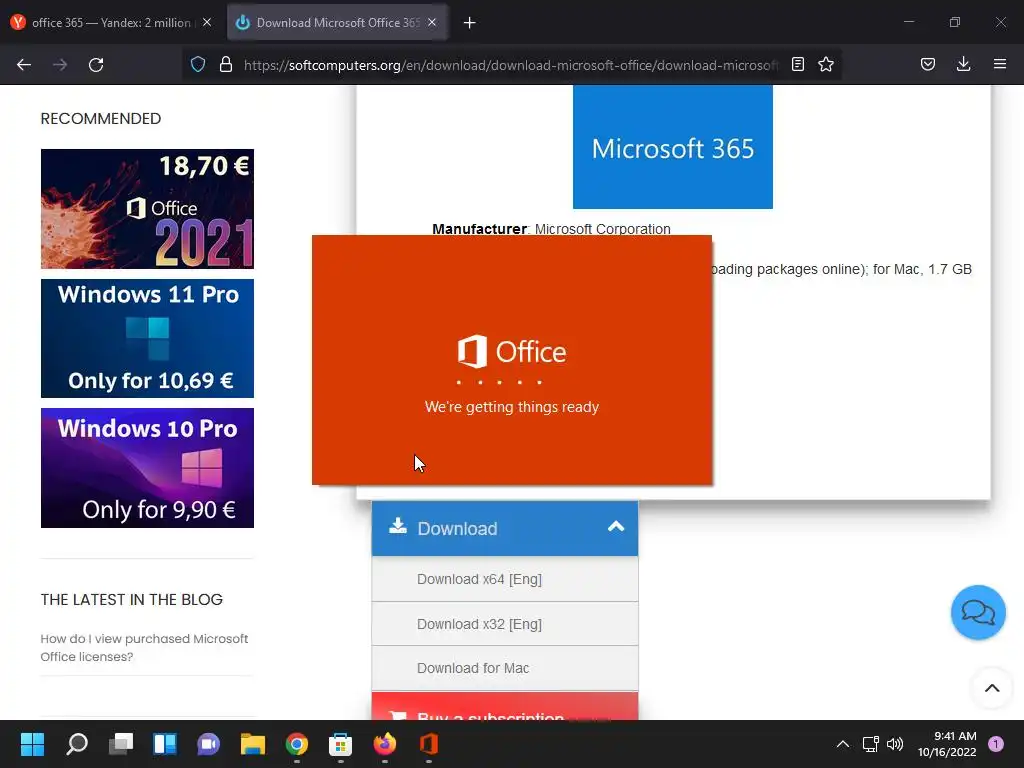Reload the current page
The width and height of the screenshot is (1024, 768).
tap(96, 65)
